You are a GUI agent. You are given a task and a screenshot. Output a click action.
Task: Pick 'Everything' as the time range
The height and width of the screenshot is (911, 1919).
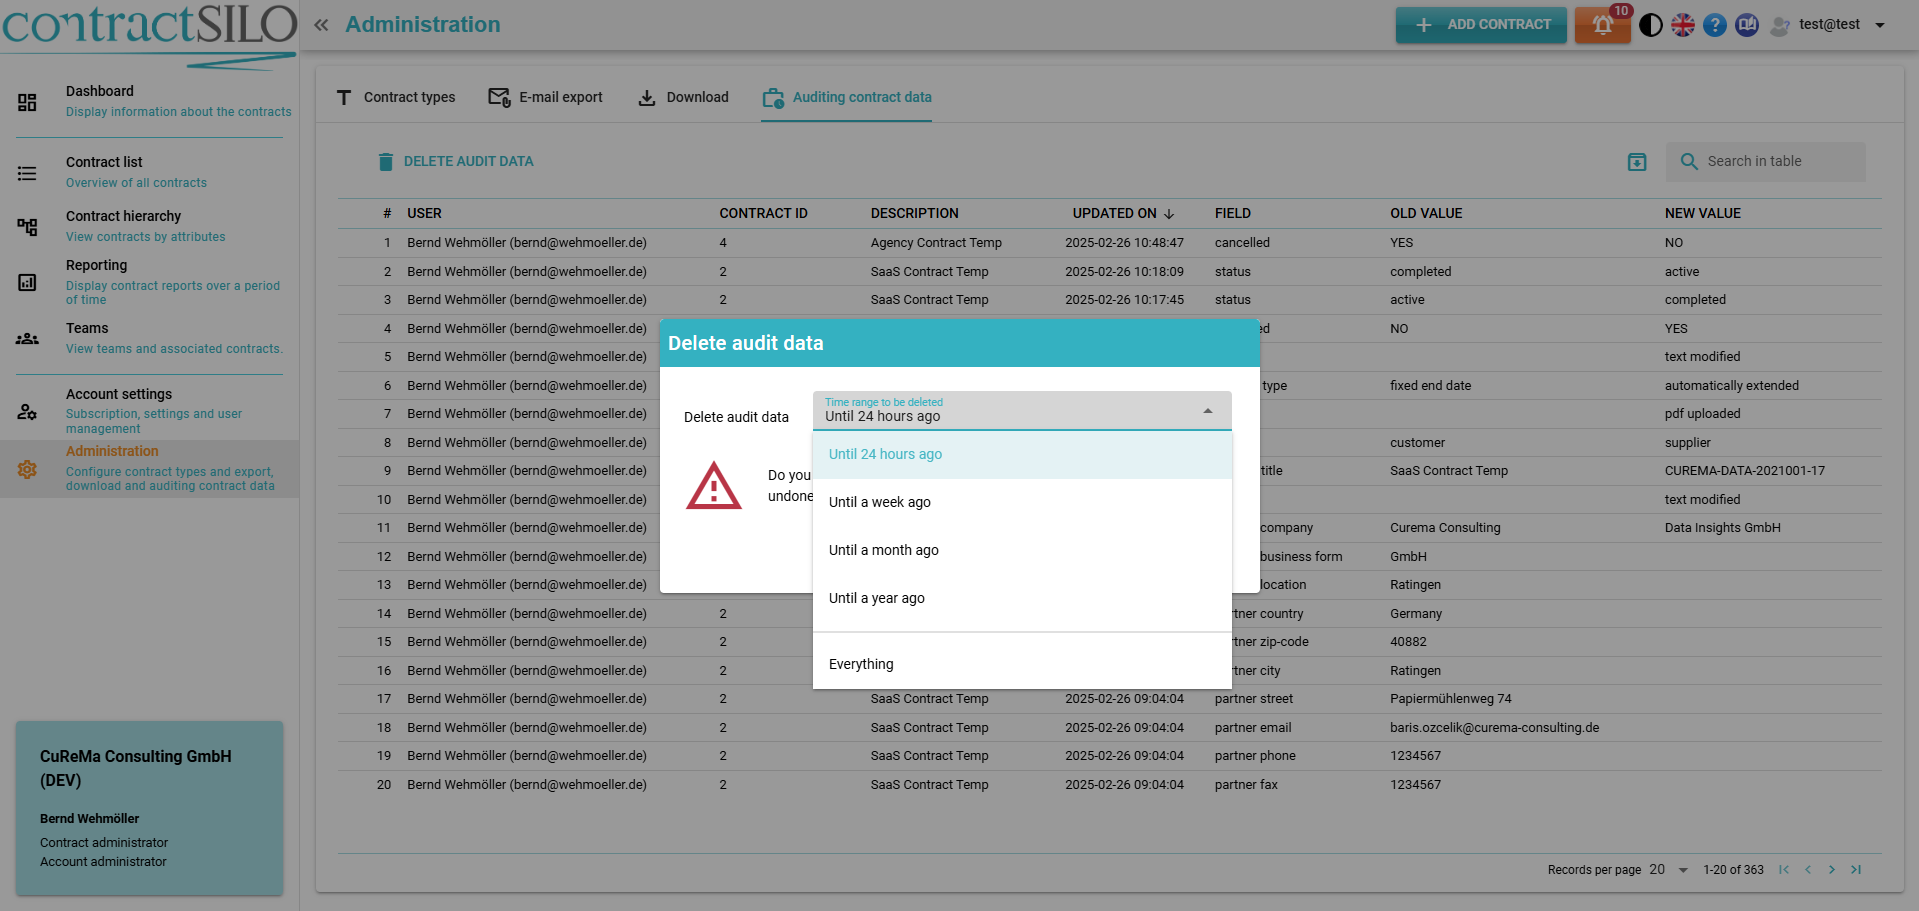coord(861,664)
